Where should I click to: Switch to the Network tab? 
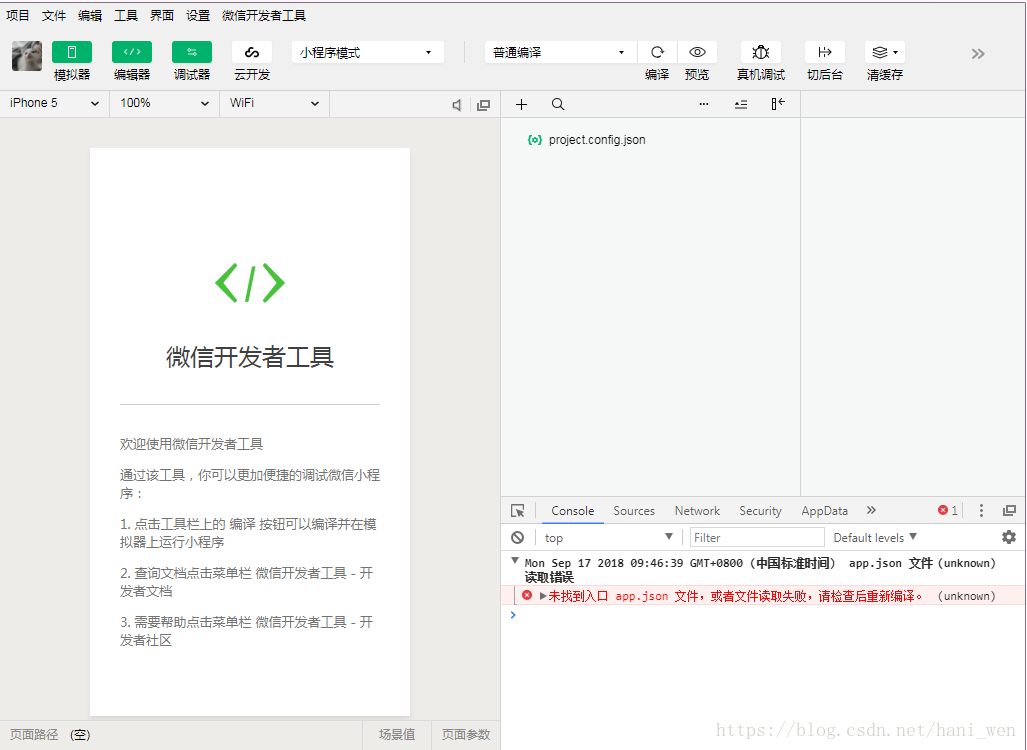(697, 511)
